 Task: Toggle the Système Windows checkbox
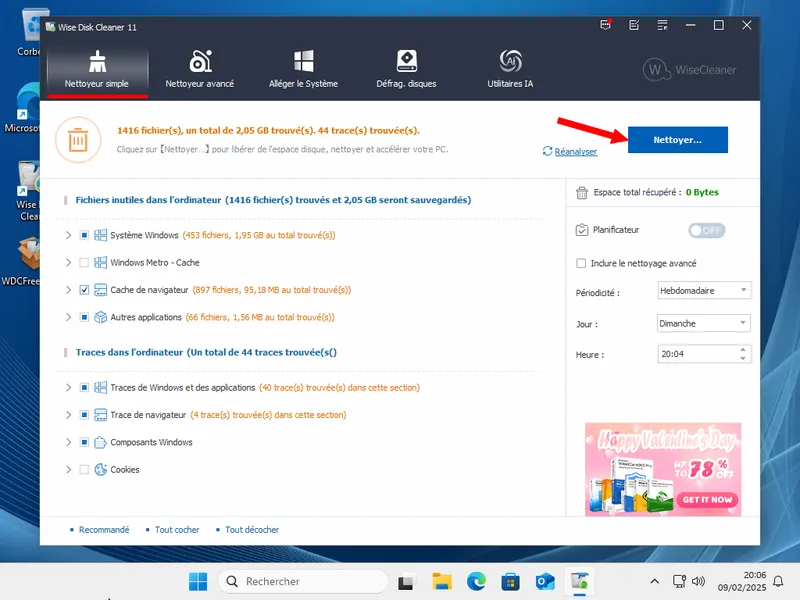pyautogui.click(x=84, y=235)
